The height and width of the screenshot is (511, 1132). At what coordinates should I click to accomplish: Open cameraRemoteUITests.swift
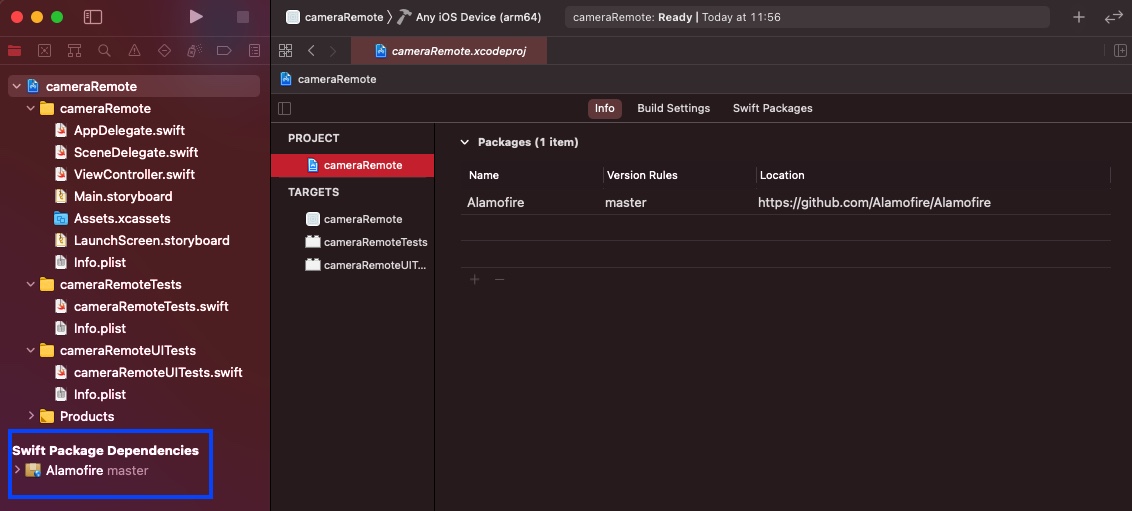tap(158, 372)
